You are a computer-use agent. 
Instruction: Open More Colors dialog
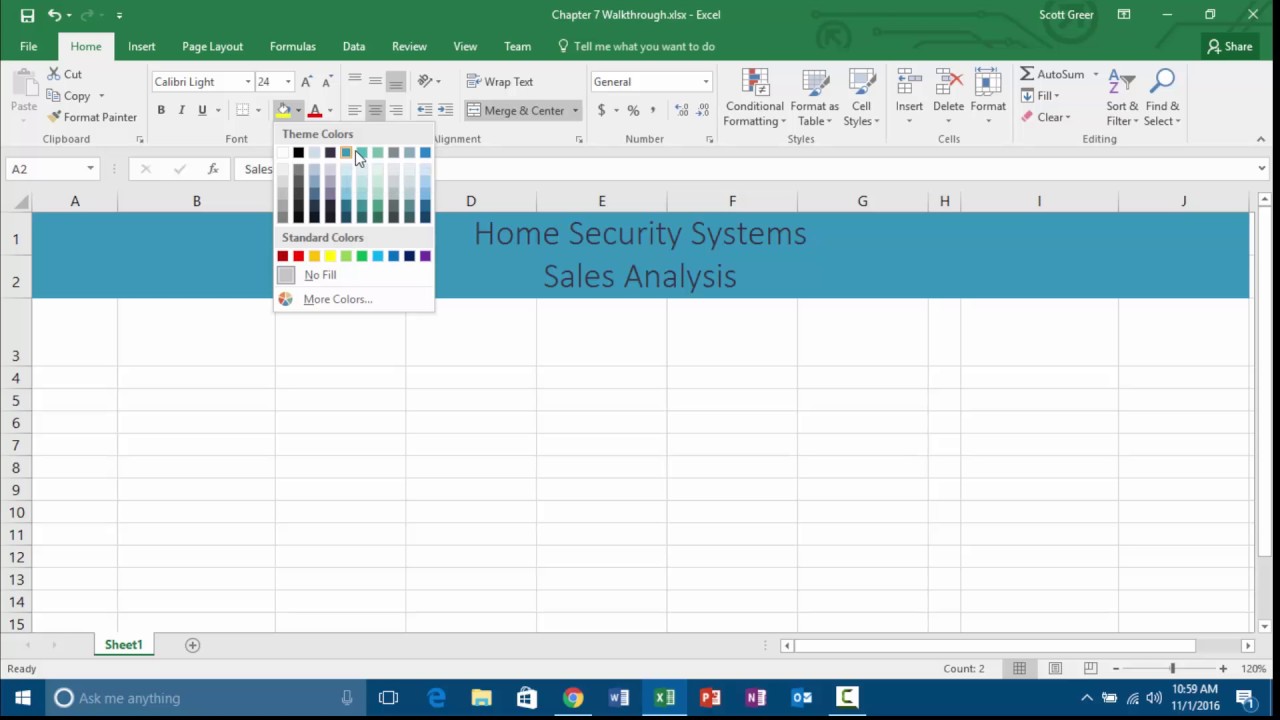tap(354, 299)
